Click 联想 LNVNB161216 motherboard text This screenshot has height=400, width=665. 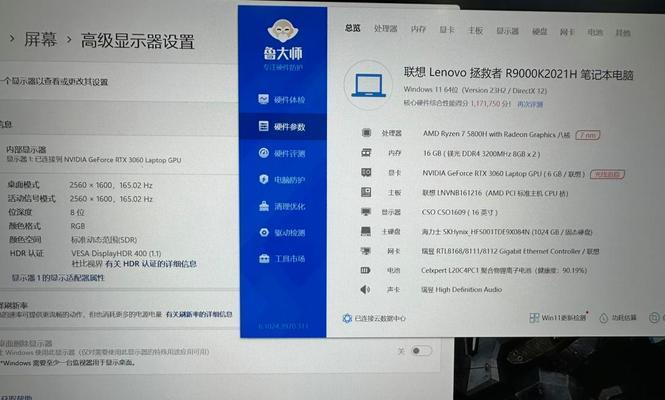[495, 193]
